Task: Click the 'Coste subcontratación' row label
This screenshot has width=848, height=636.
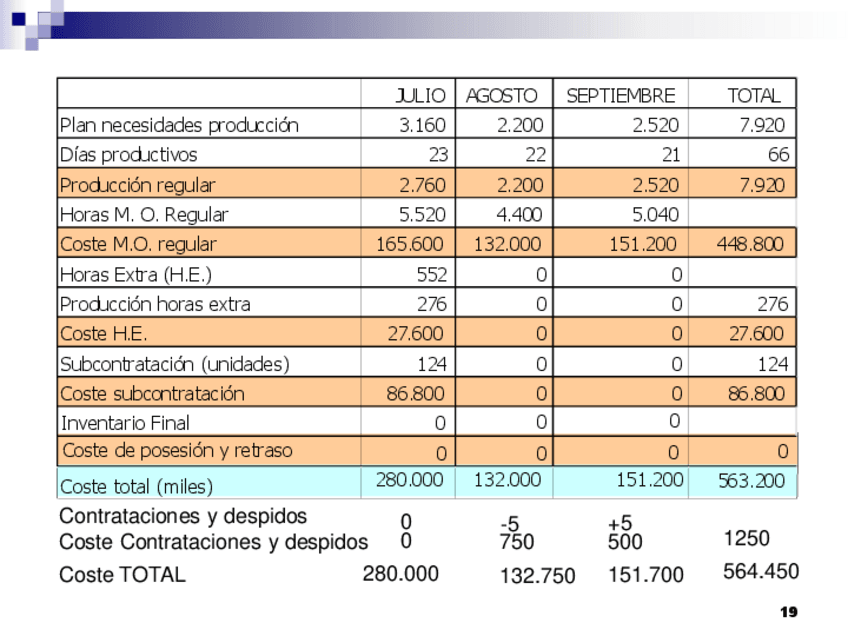Action: click(x=151, y=393)
